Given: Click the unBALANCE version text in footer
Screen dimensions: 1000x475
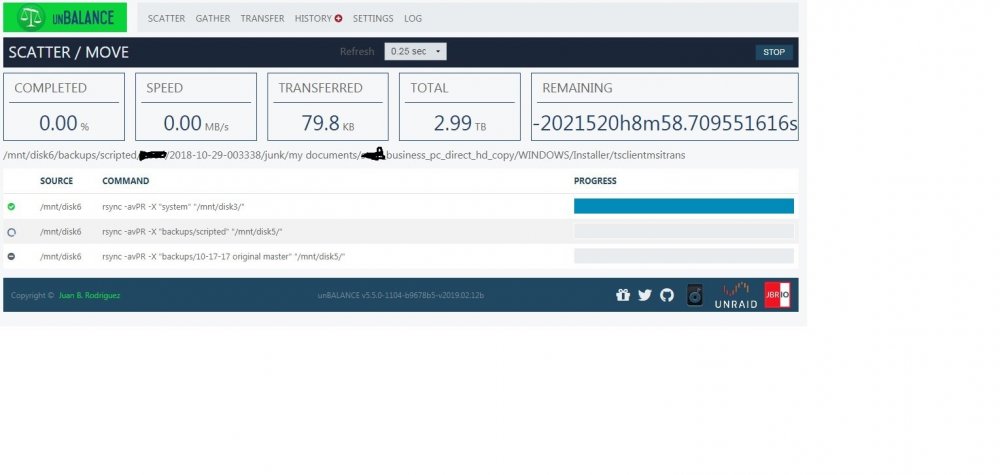Looking at the screenshot, I should pos(401,296).
